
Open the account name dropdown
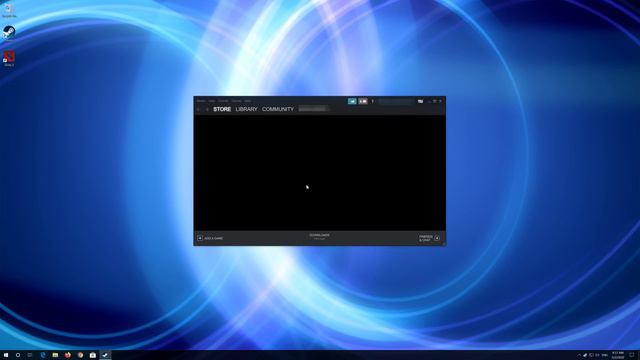coord(396,101)
